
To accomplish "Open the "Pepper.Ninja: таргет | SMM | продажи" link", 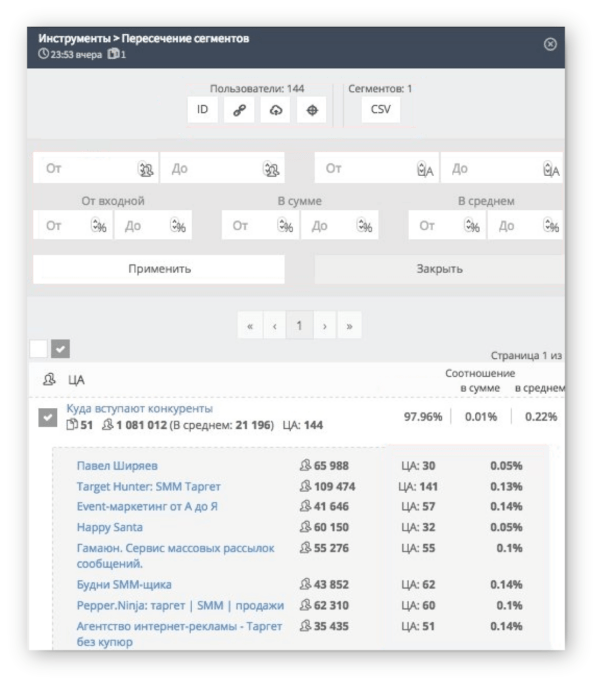I will coord(180,605).
